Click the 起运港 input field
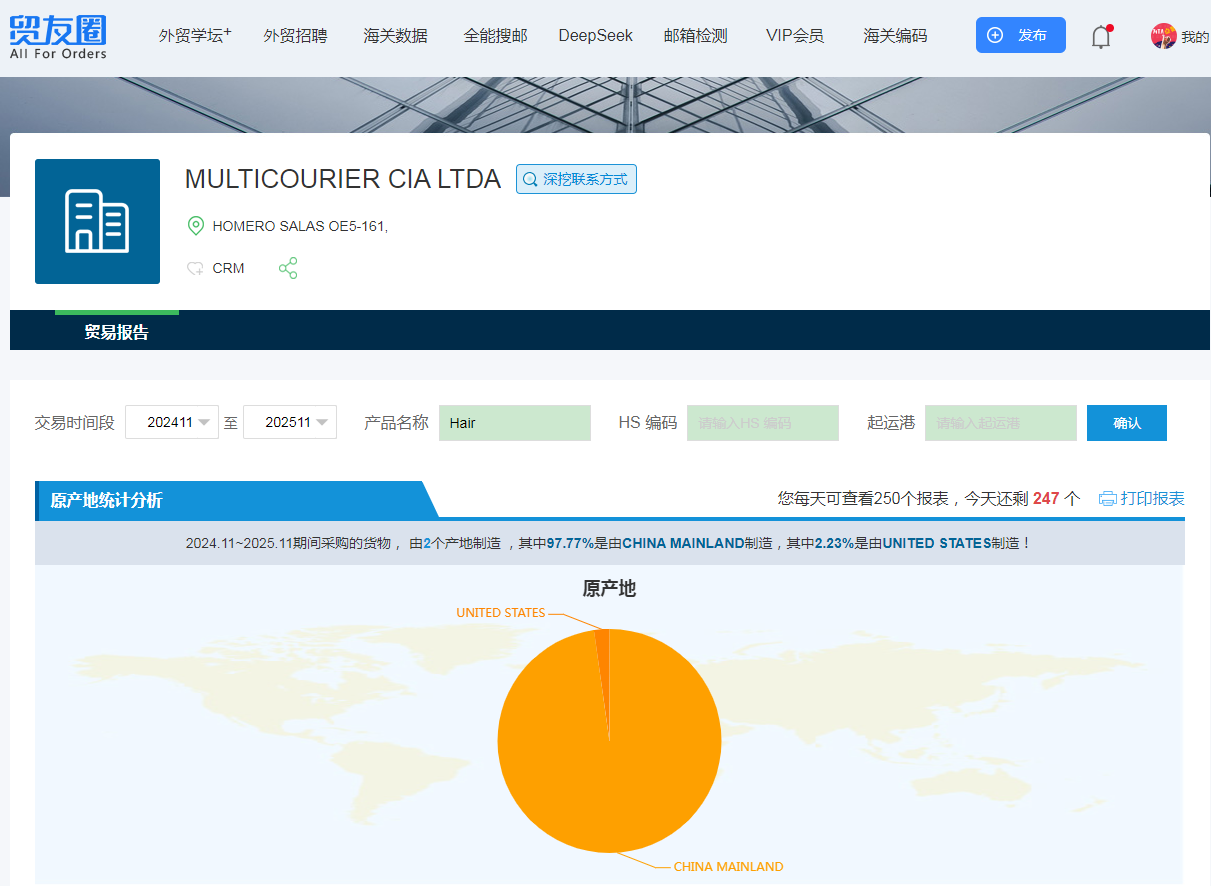Viewport: 1211px width, 886px height. (x=1000, y=423)
